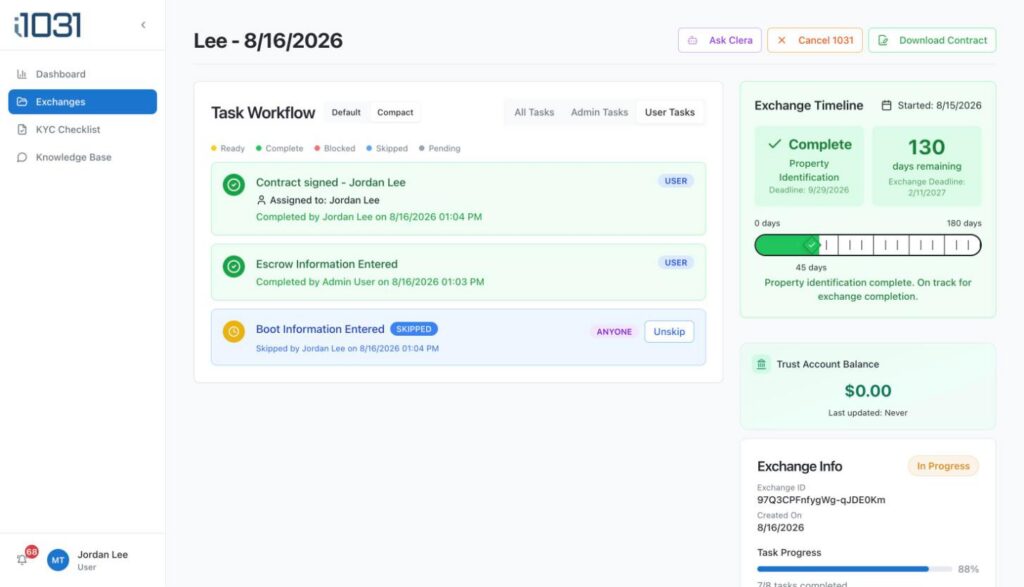Switch task view to Default

tap(345, 112)
